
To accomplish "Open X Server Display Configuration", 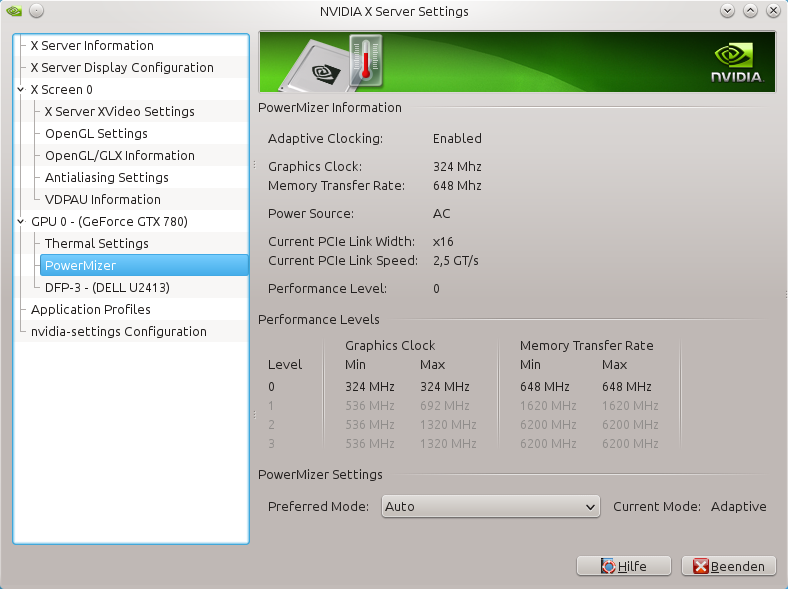I will tap(122, 68).
